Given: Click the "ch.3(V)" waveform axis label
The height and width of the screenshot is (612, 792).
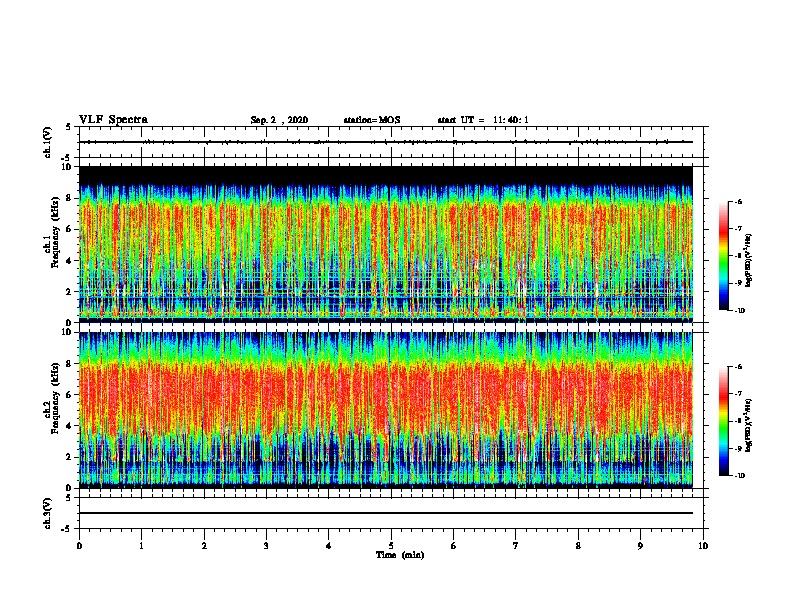Looking at the screenshot, I should pos(48,513).
